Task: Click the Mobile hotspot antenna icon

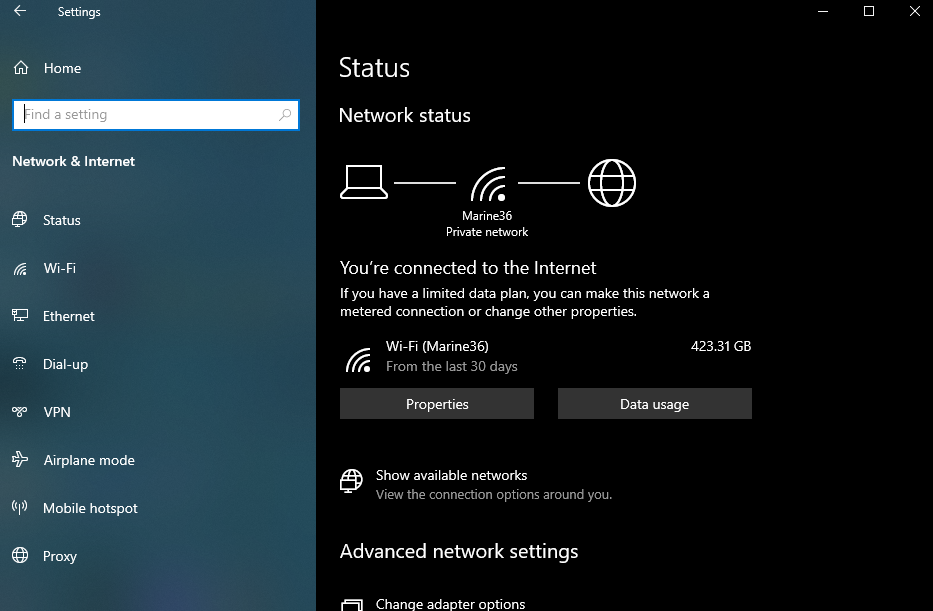Action: [20, 507]
